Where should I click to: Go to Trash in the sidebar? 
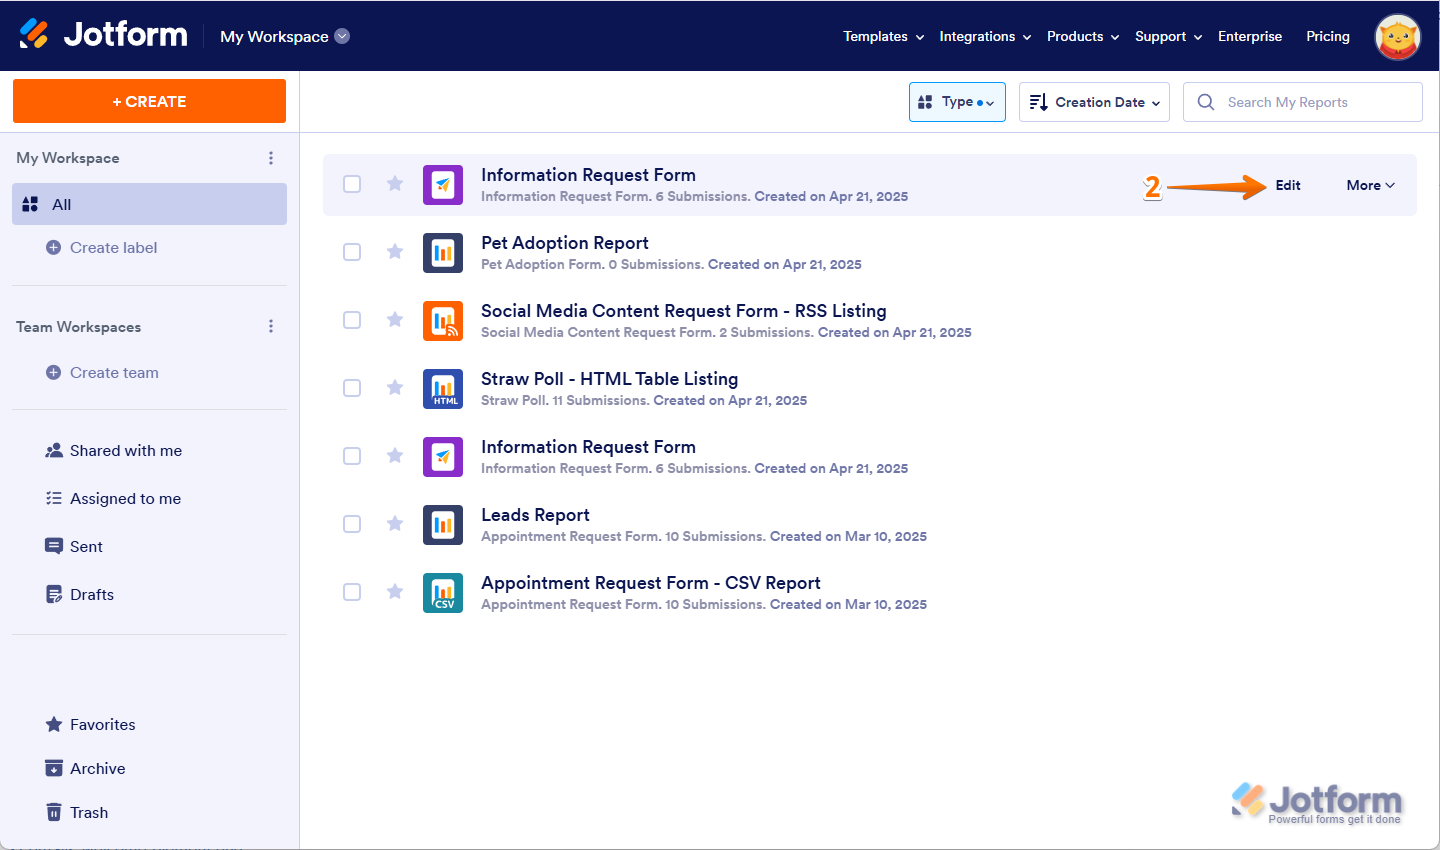(89, 813)
